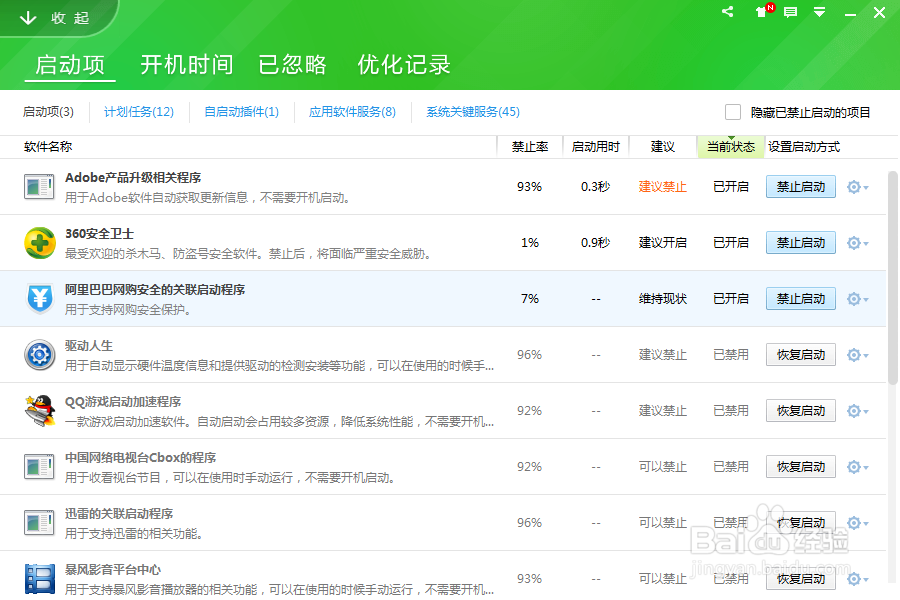Screen dimensions: 900x600
Task: Click the down arrow collapse icon
Action: click(28, 18)
